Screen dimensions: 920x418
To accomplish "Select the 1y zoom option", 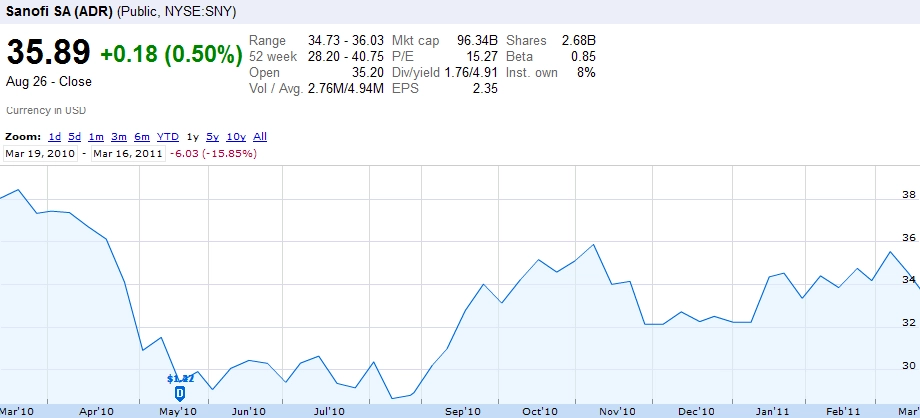I will [192, 137].
